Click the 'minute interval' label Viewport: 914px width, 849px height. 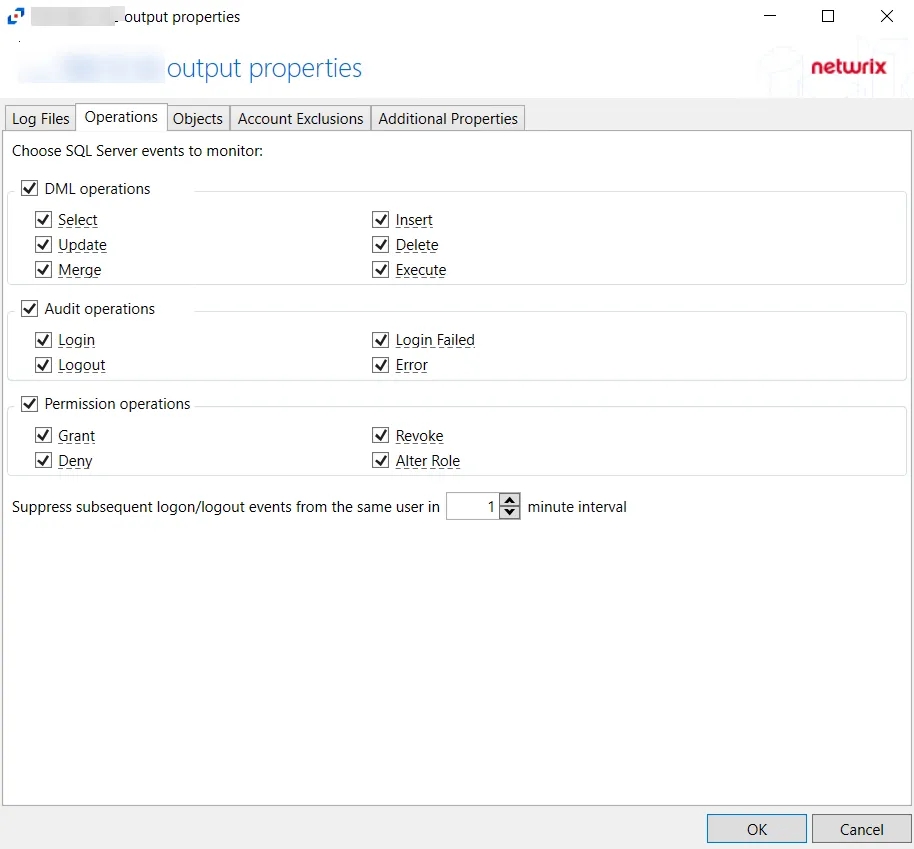tap(577, 507)
